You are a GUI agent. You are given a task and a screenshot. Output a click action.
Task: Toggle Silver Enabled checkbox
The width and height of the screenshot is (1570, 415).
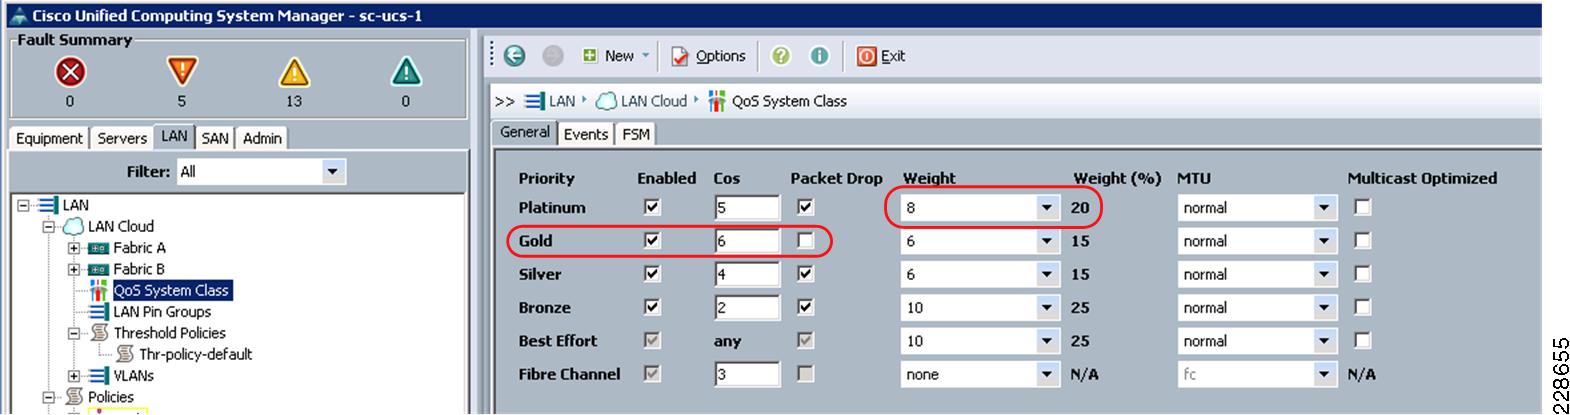click(653, 273)
